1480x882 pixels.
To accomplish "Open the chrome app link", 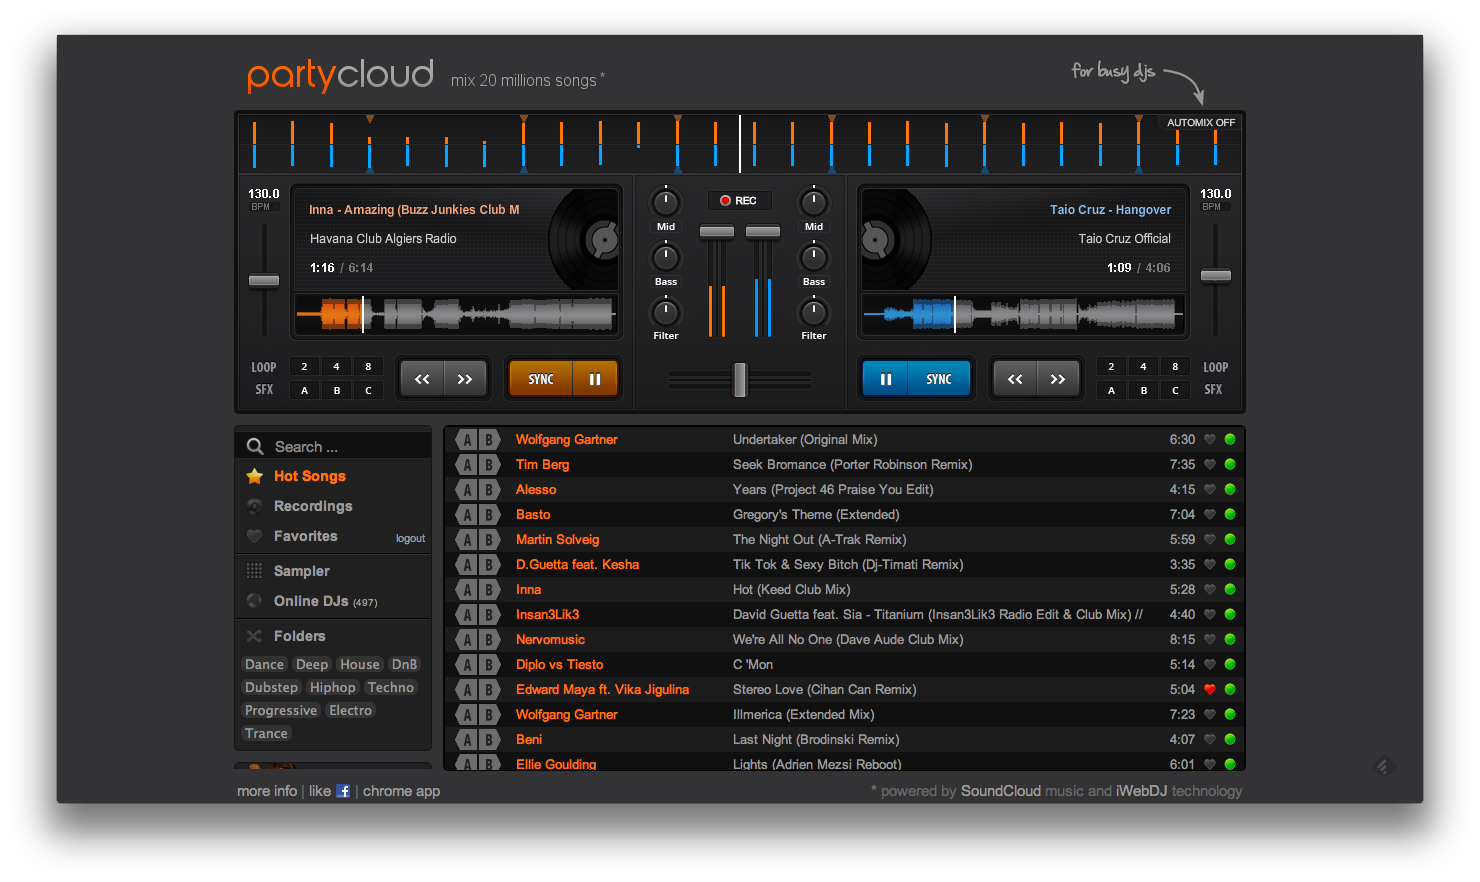I will point(401,791).
